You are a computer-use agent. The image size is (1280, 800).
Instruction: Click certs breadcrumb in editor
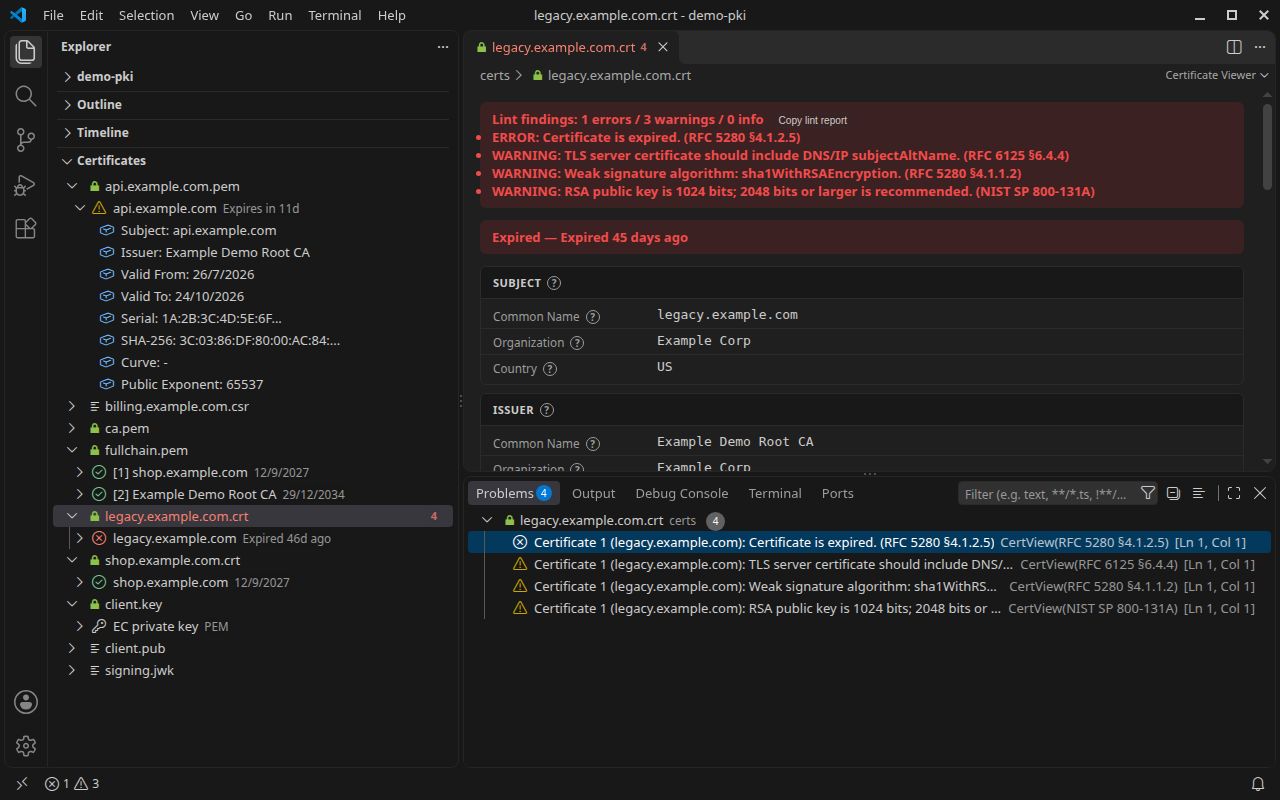495,75
